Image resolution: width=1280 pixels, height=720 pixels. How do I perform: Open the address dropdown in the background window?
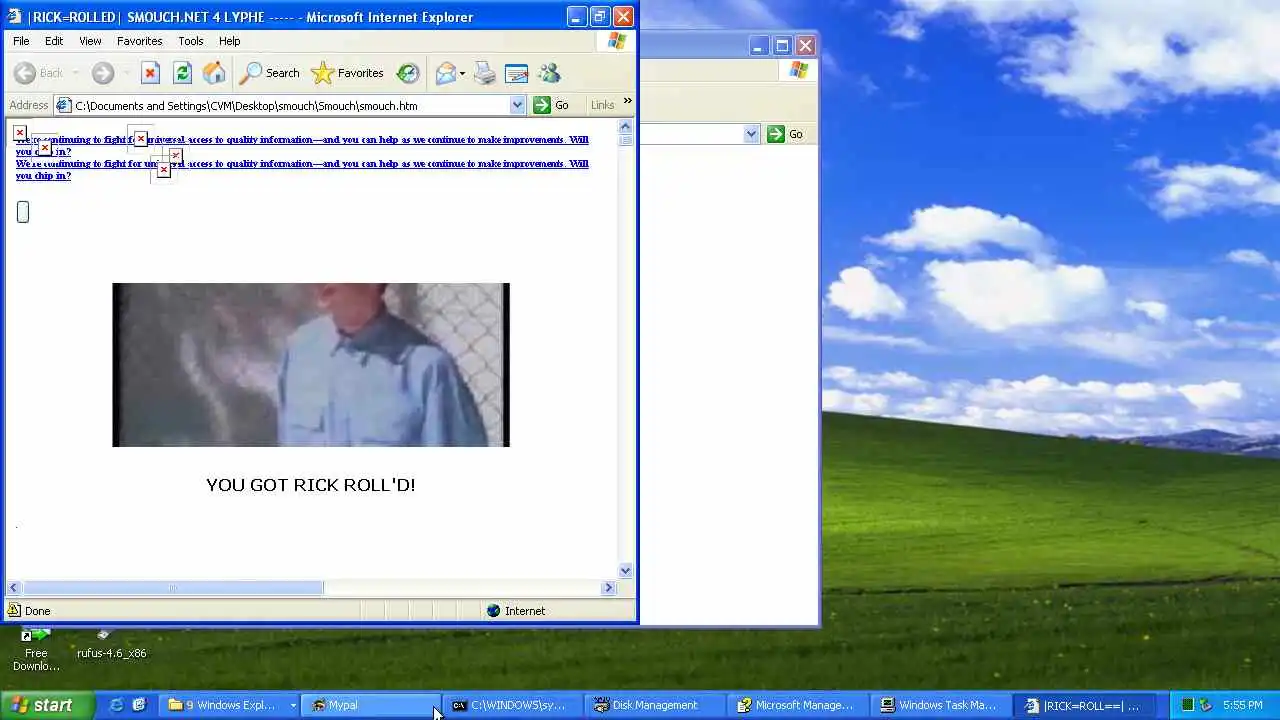(751, 134)
